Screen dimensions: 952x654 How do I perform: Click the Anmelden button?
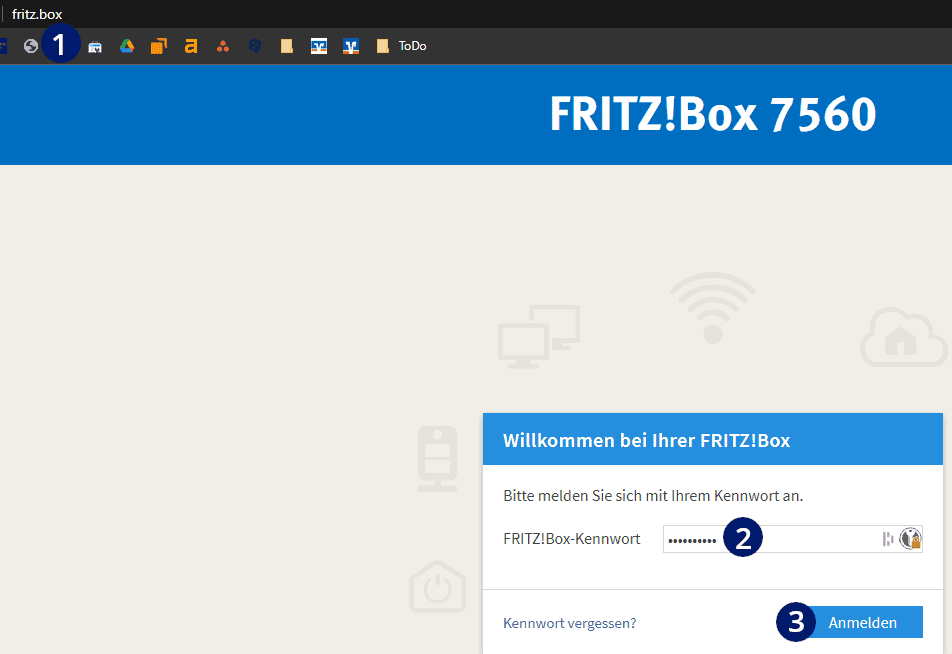click(862, 622)
